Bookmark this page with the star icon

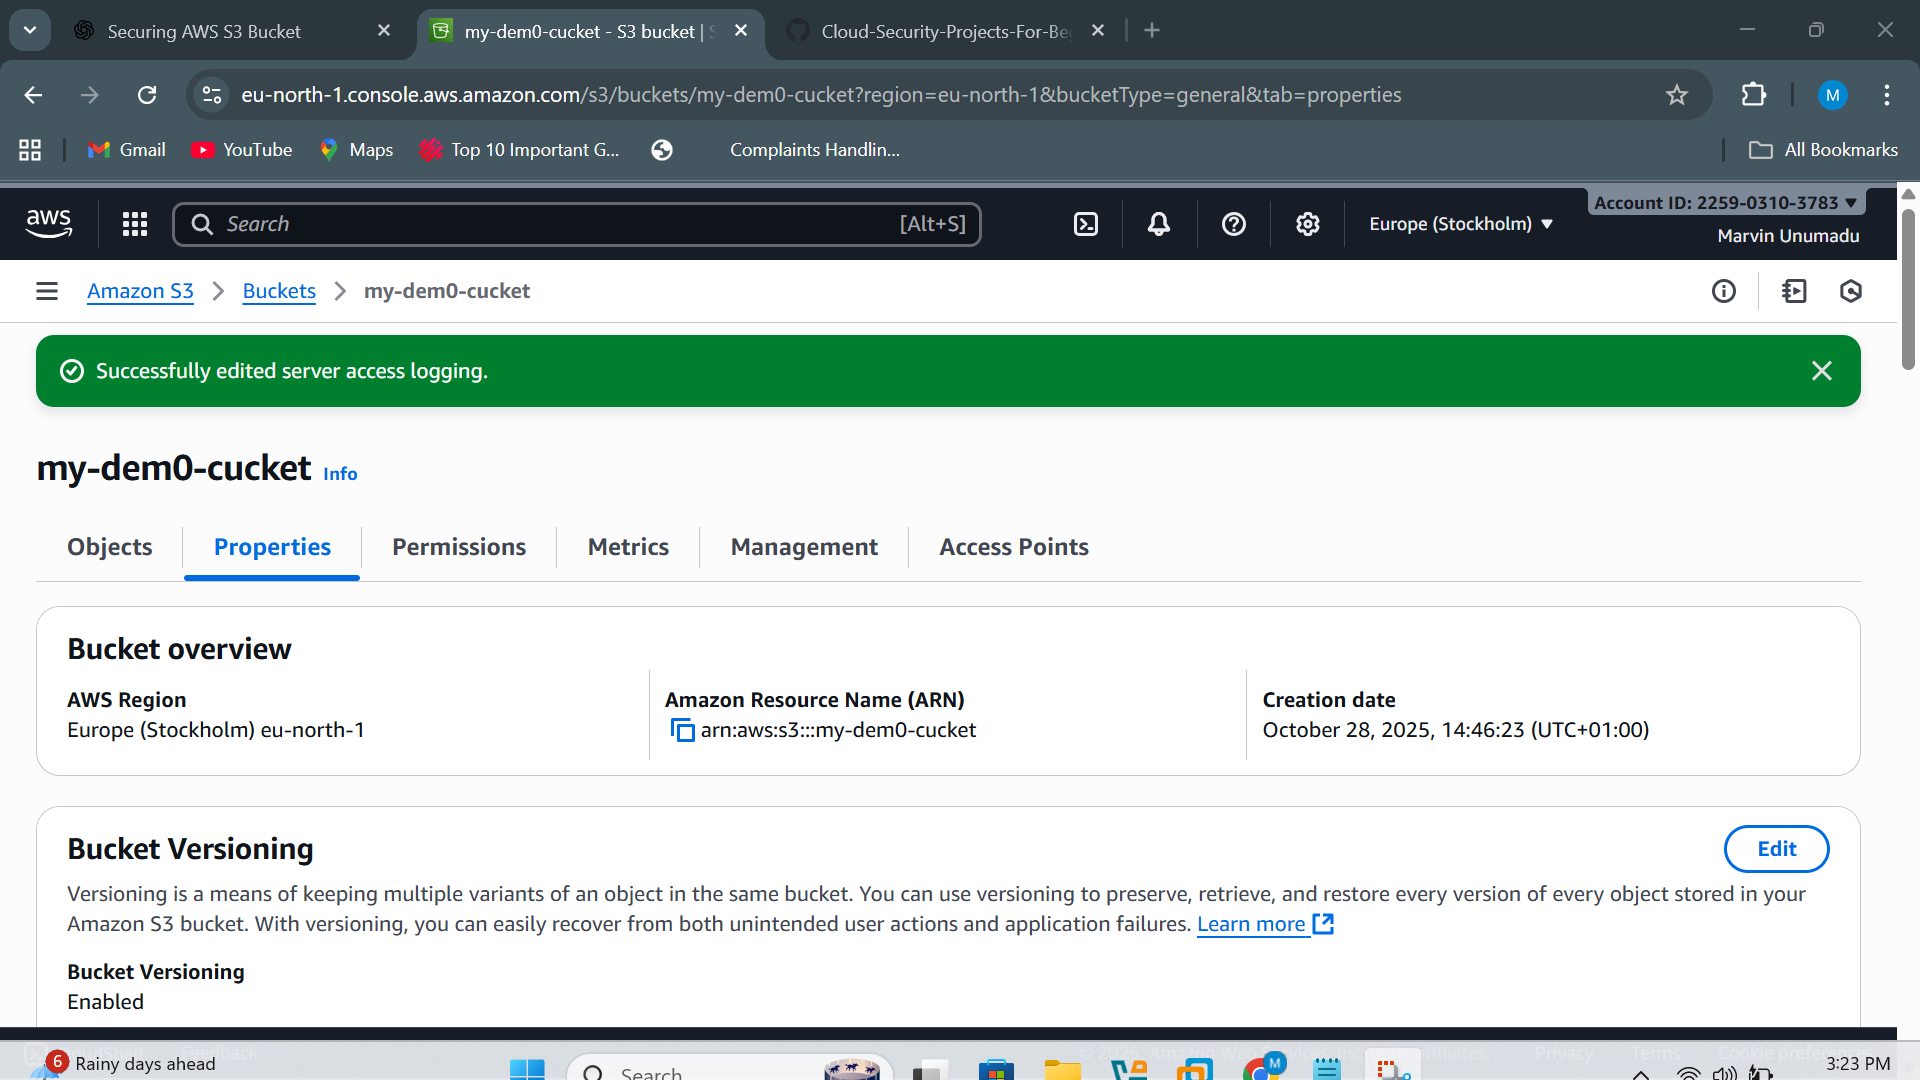(x=1677, y=95)
